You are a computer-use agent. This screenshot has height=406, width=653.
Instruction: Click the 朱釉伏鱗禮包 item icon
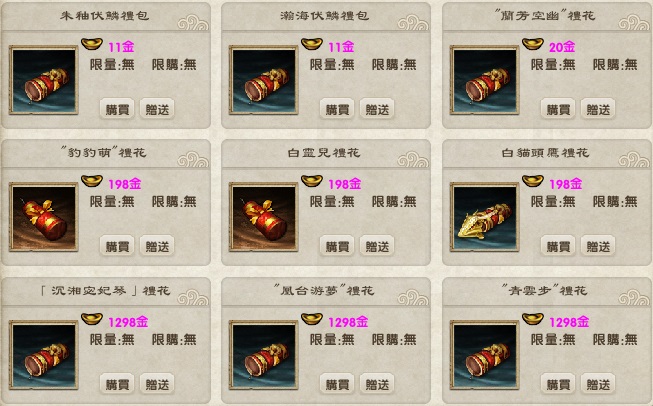[44, 80]
